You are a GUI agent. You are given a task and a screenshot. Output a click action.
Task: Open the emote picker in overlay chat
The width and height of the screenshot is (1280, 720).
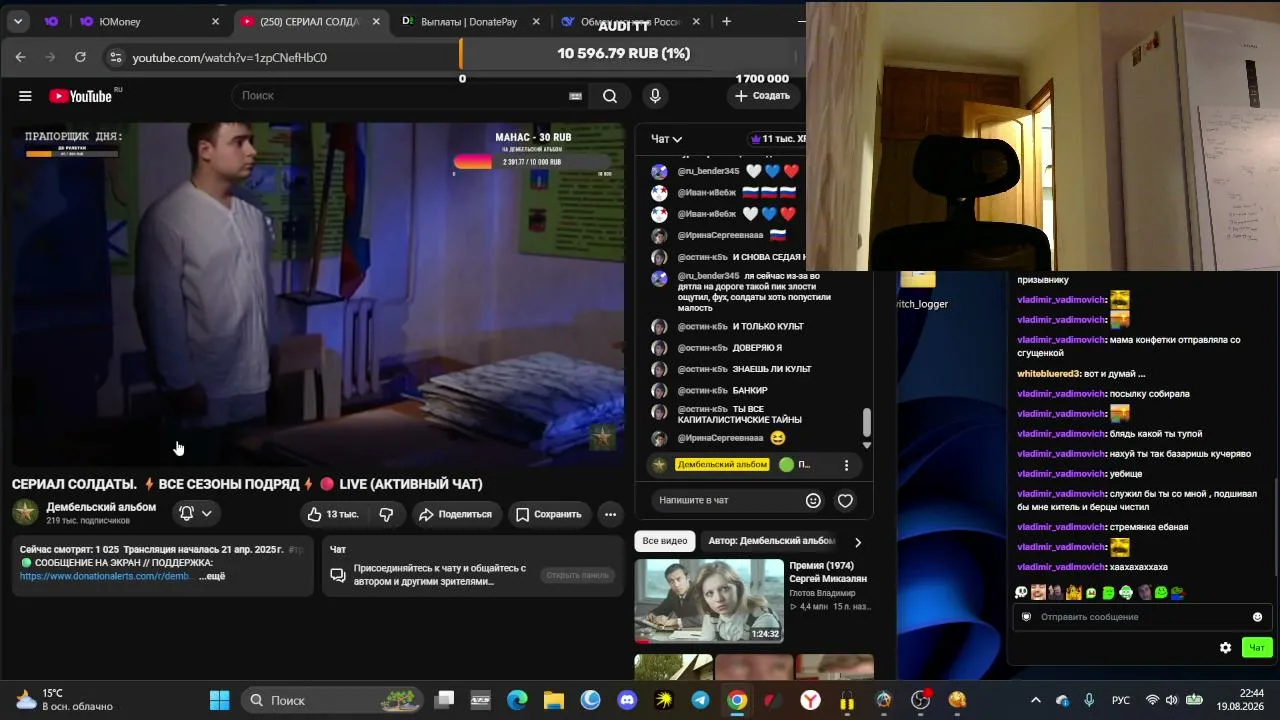pyautogui.click(x=1257, y=617)
